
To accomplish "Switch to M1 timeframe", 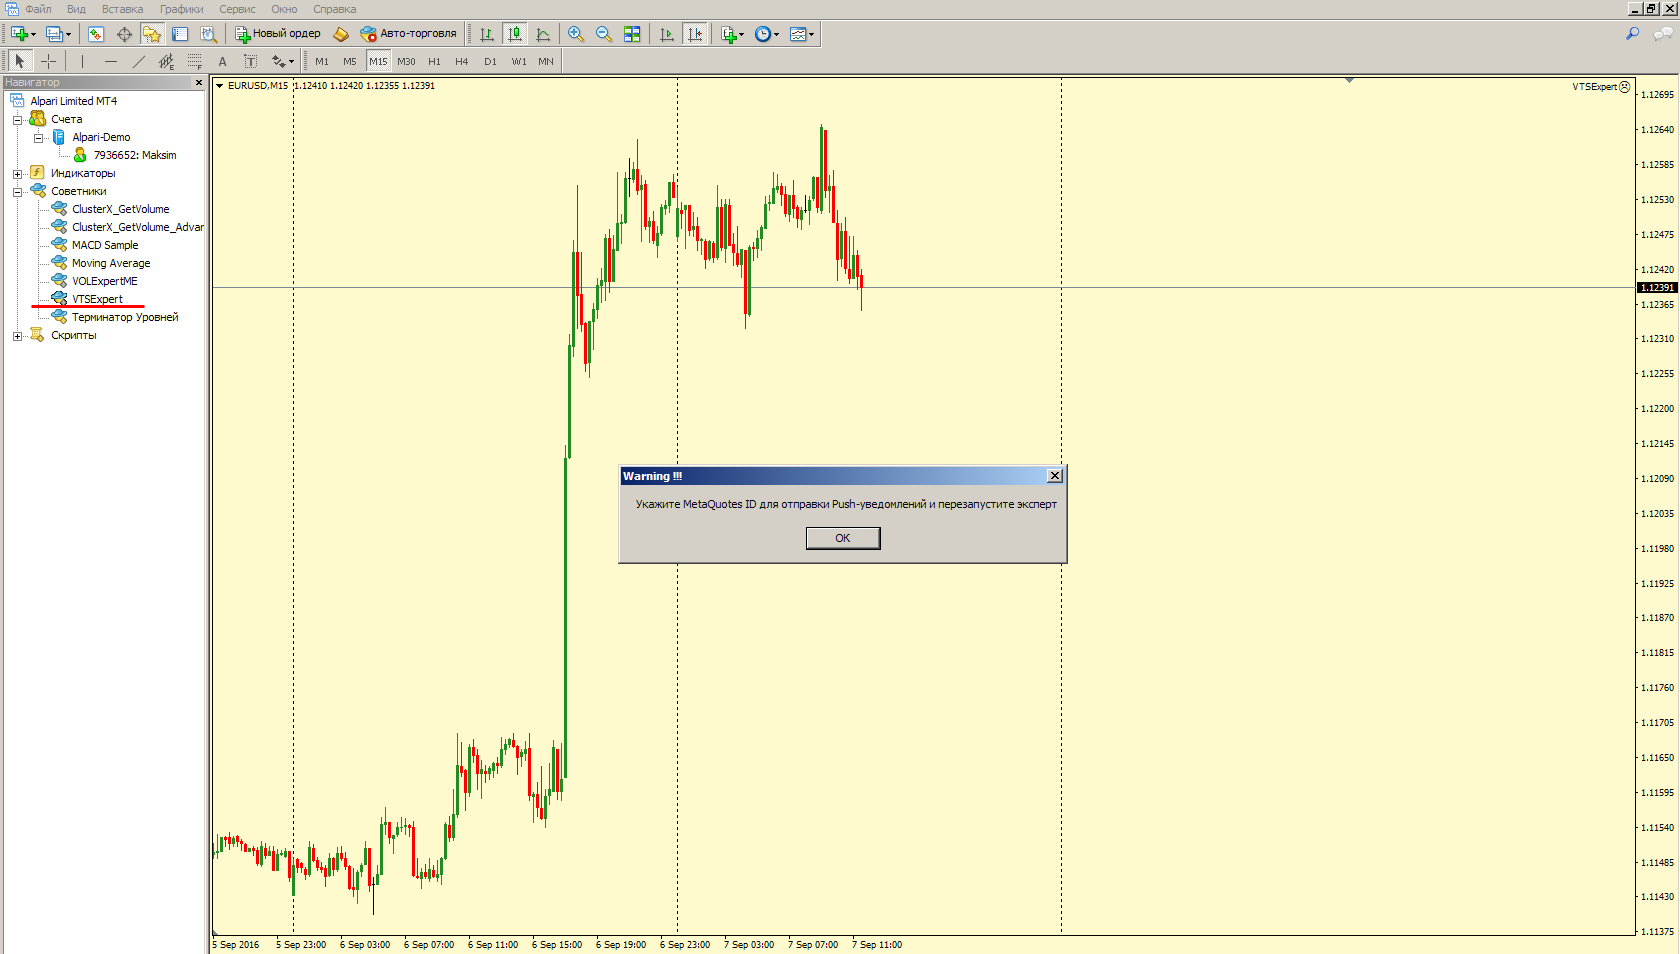I will point(322,61).
